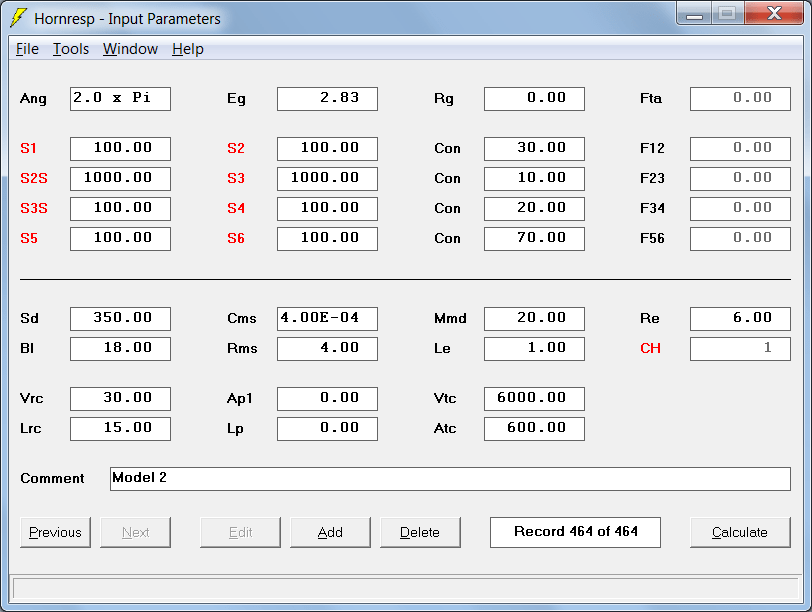Click the Previous record button

point(55,532)
